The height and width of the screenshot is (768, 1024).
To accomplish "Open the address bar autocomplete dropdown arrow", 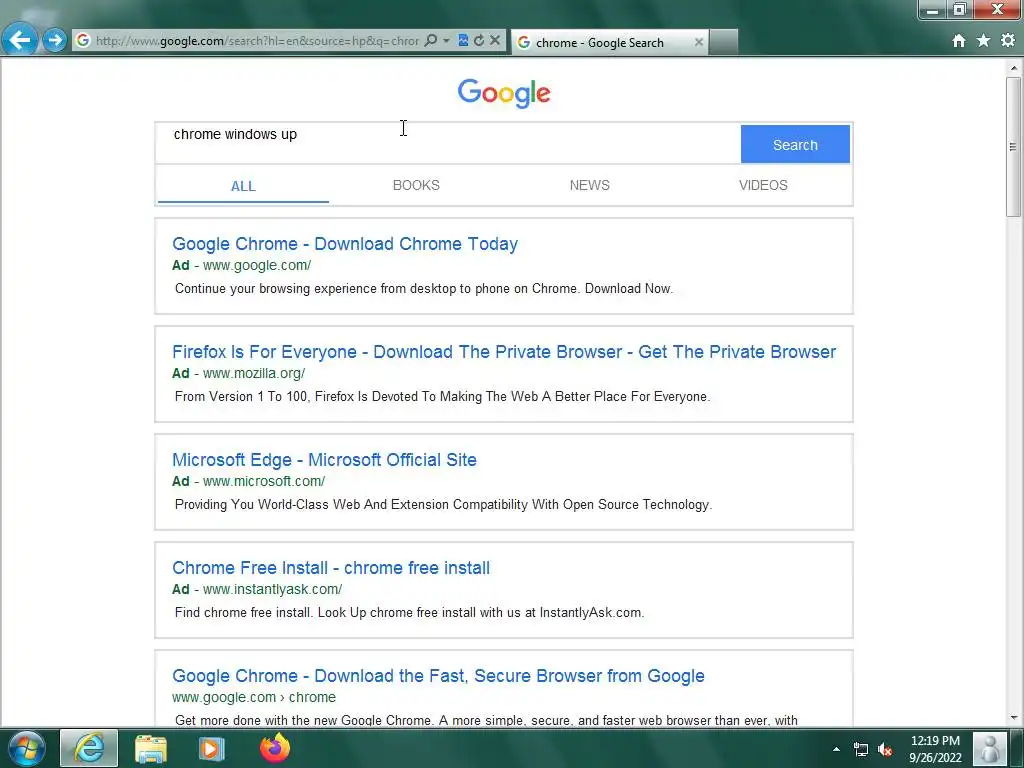I will coord(446,40).
